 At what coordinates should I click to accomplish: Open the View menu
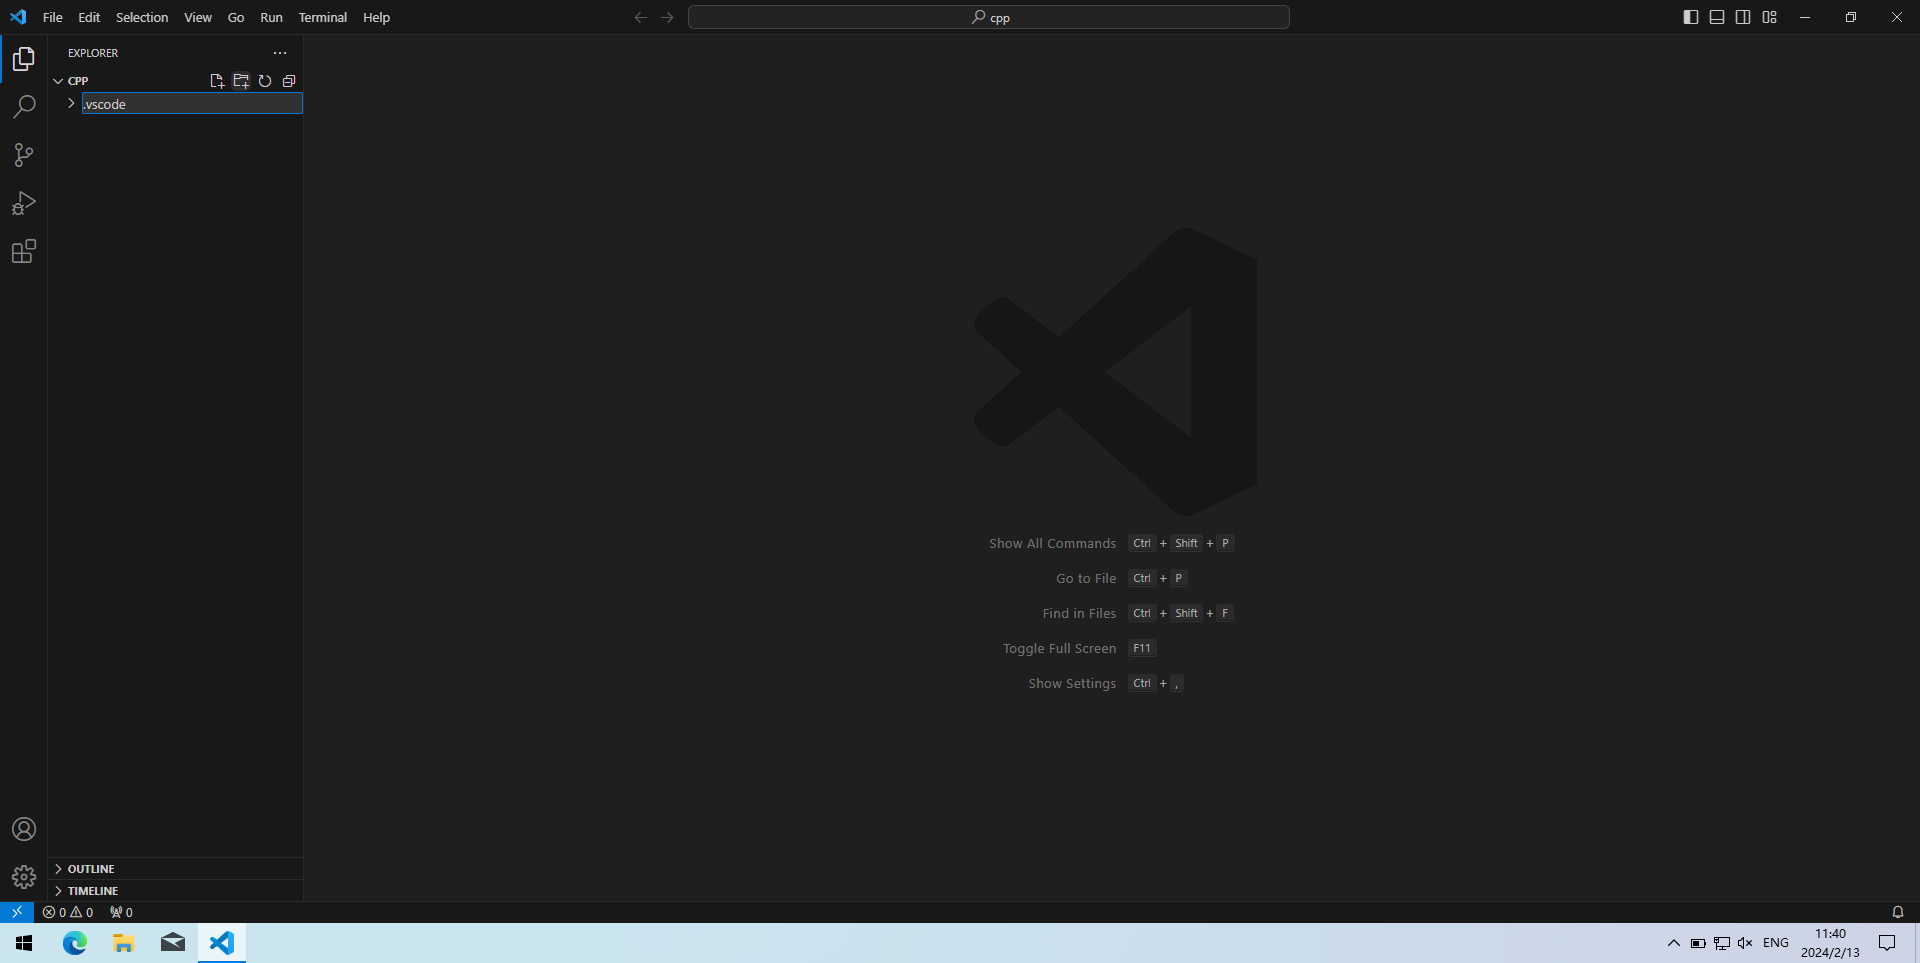198,17
